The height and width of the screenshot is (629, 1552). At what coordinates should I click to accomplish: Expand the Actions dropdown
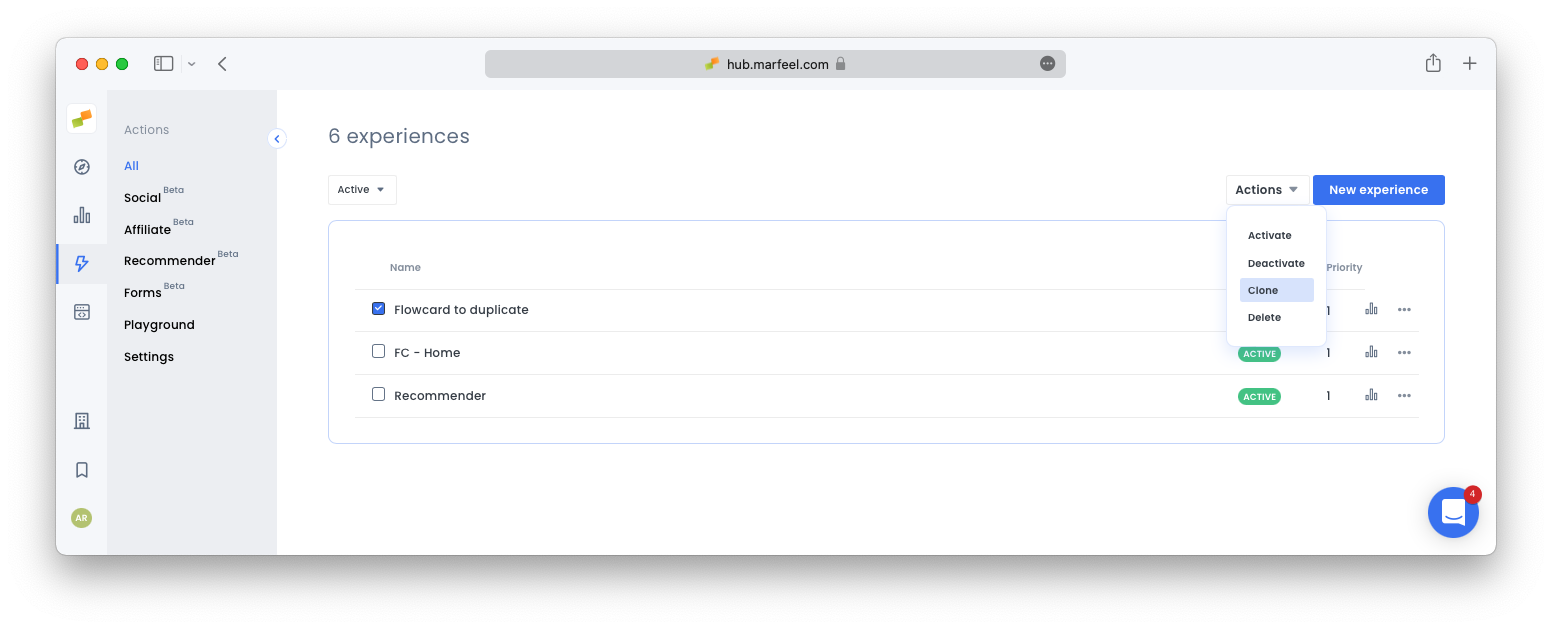coord(1267,189)
